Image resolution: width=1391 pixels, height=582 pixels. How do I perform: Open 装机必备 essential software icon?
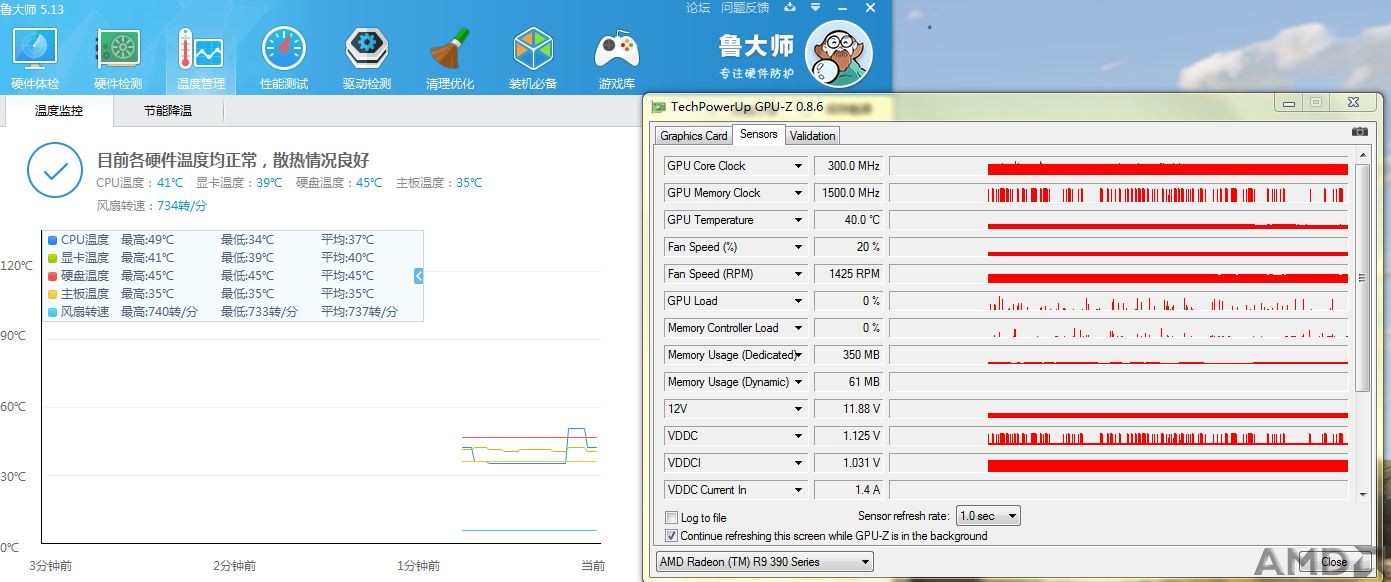click(533, 59)
